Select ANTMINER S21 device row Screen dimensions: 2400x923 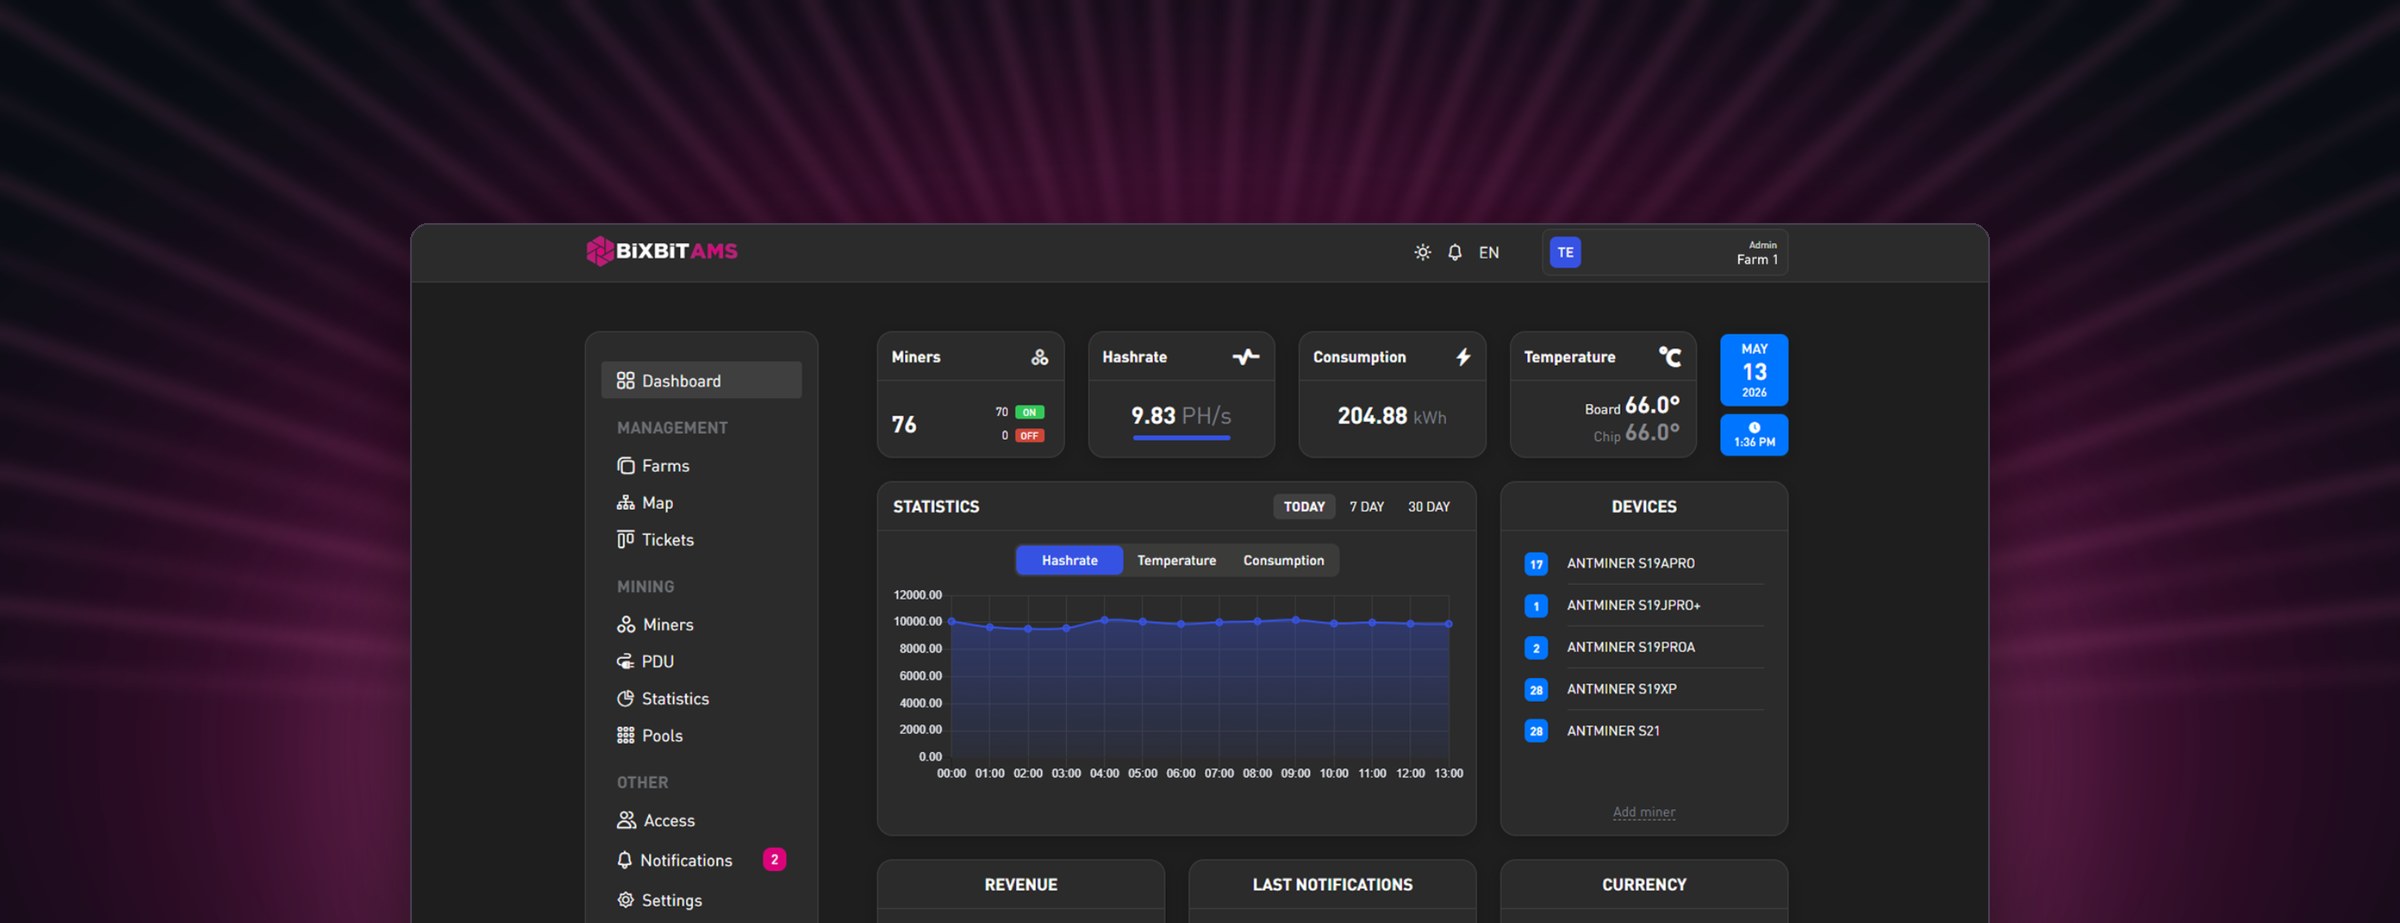1643,731
